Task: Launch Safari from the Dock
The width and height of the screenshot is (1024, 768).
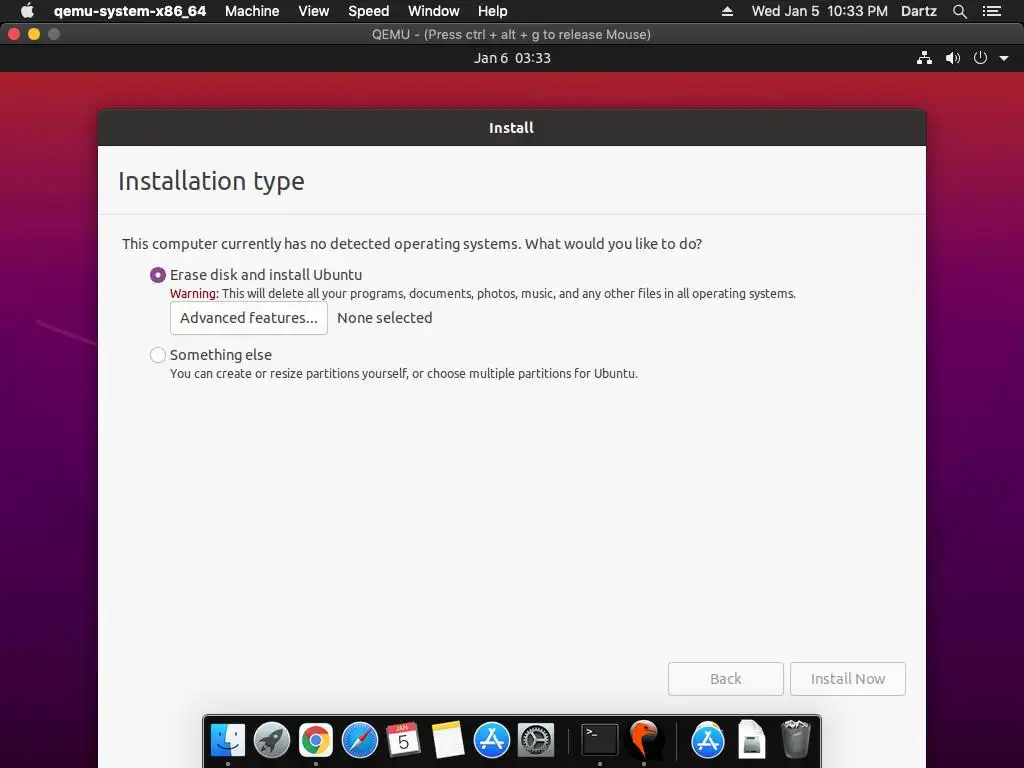Action: tap(360, 741)
